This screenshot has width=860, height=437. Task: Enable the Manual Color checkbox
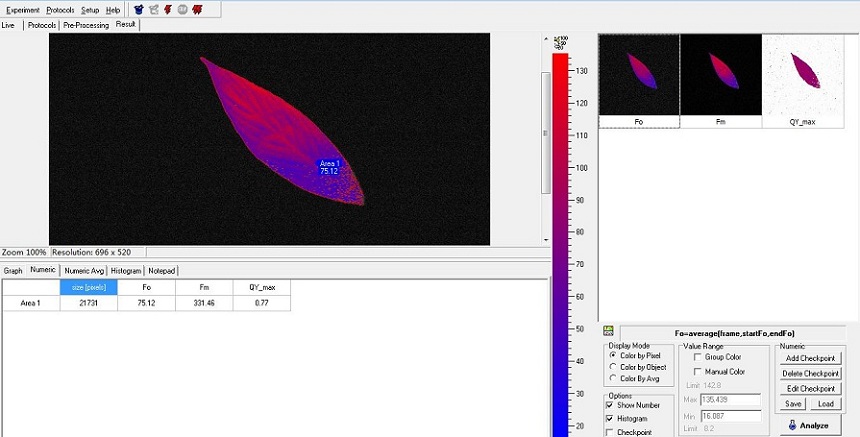696,371
